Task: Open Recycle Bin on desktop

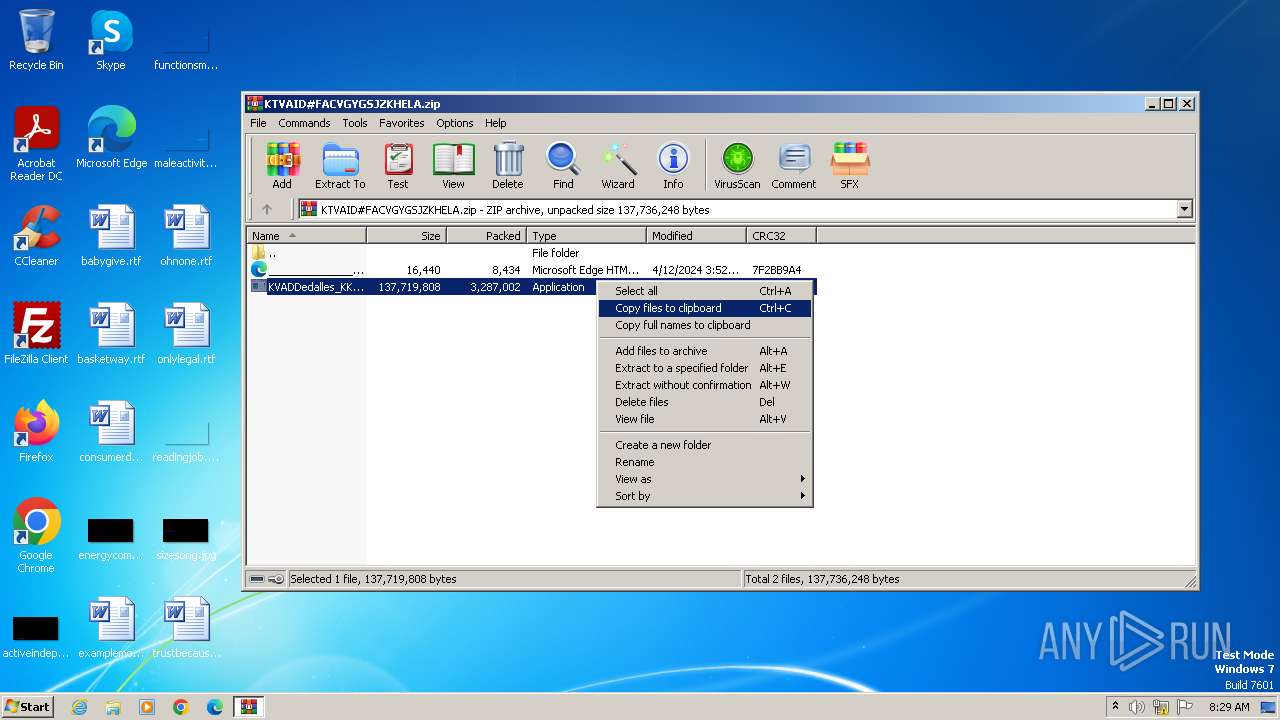Action: point(36,40)
